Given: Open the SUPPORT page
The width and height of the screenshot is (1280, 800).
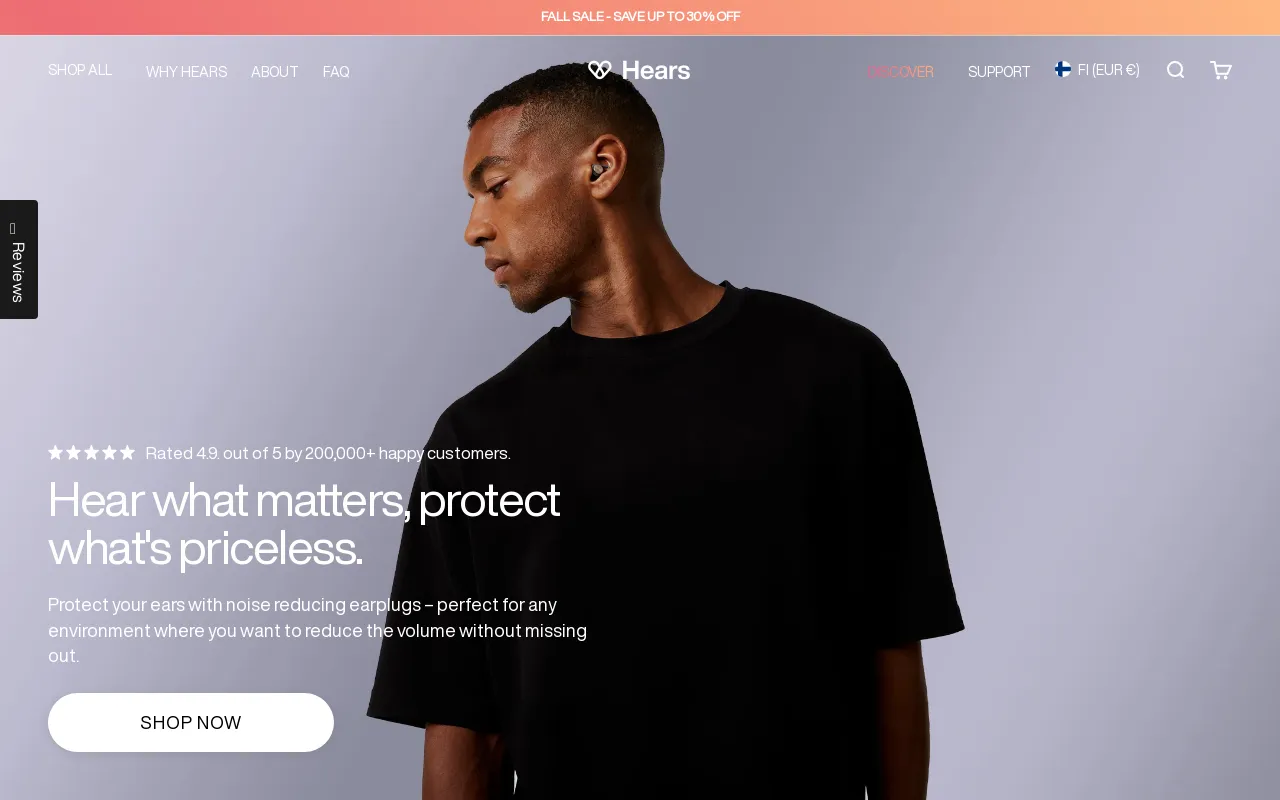Looking at the screenshot, I should 999,72.
